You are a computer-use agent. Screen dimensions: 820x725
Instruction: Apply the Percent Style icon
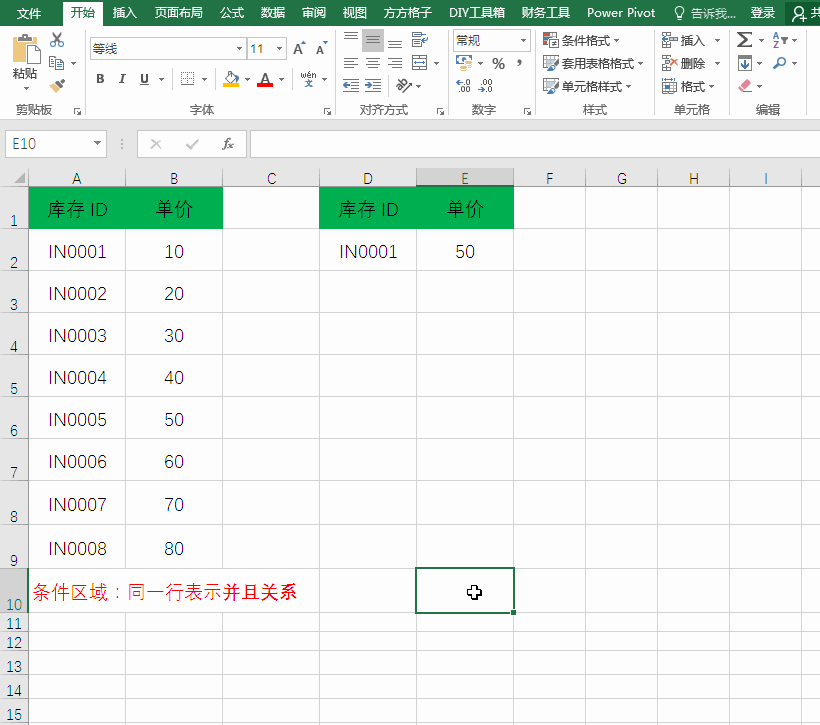[x=498, y=64]
